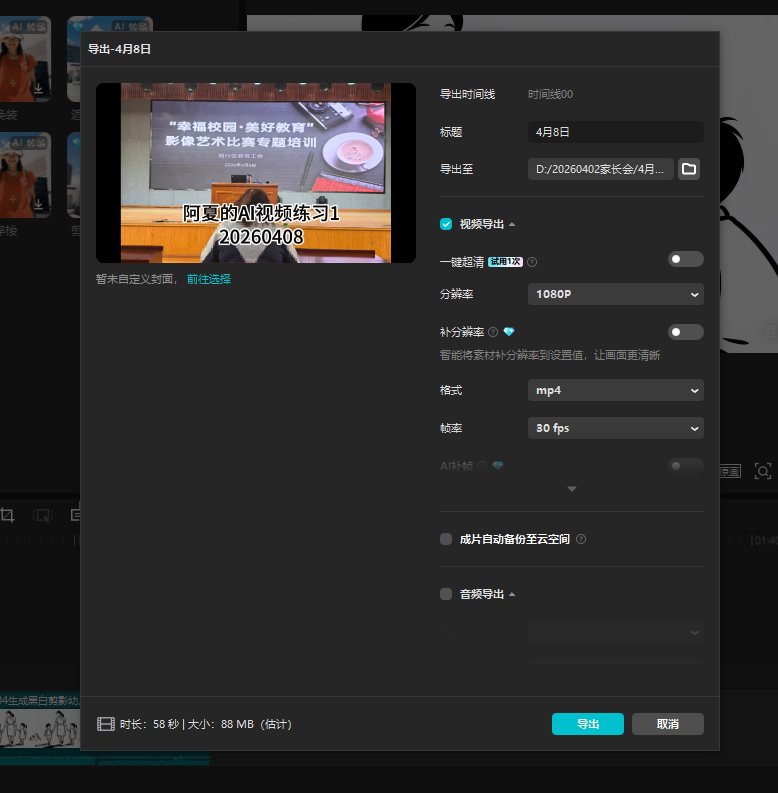Screen dimensions: 778x793
Task: Click the 时长 58秒 size estimate text
Action: (206, 724)
